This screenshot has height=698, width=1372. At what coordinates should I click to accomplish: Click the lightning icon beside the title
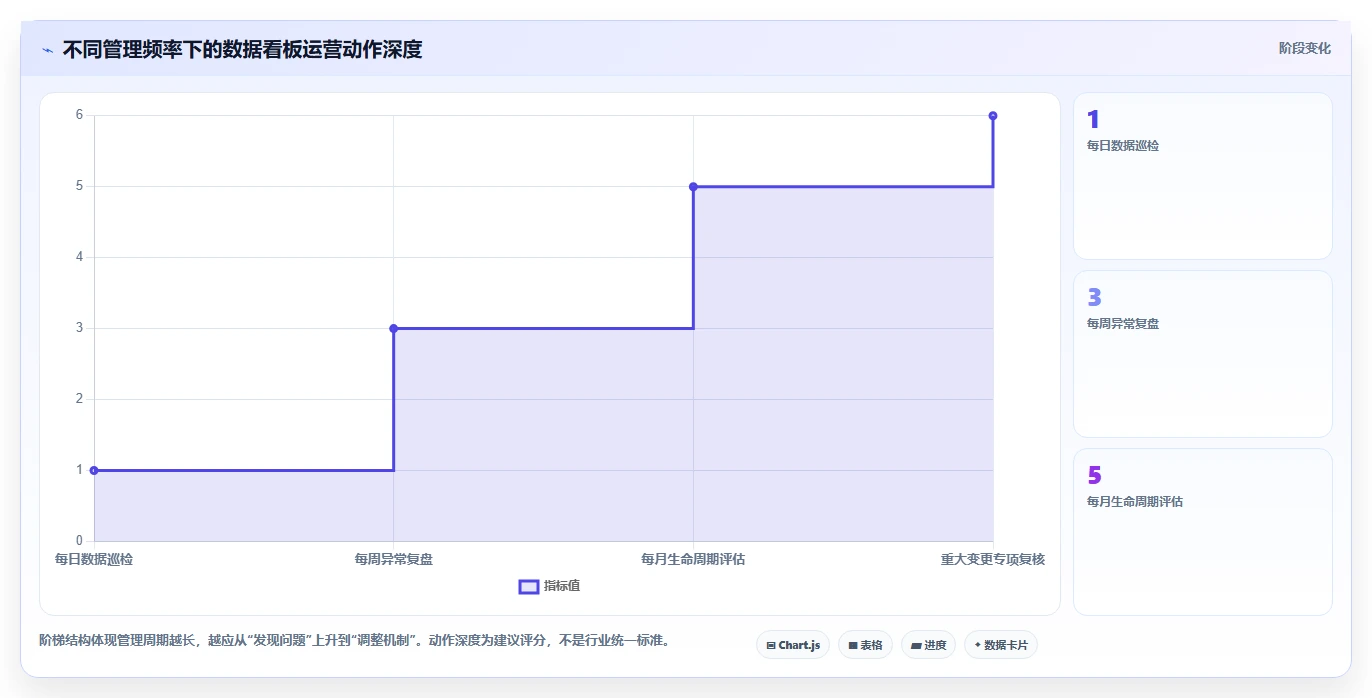[48, 50]
